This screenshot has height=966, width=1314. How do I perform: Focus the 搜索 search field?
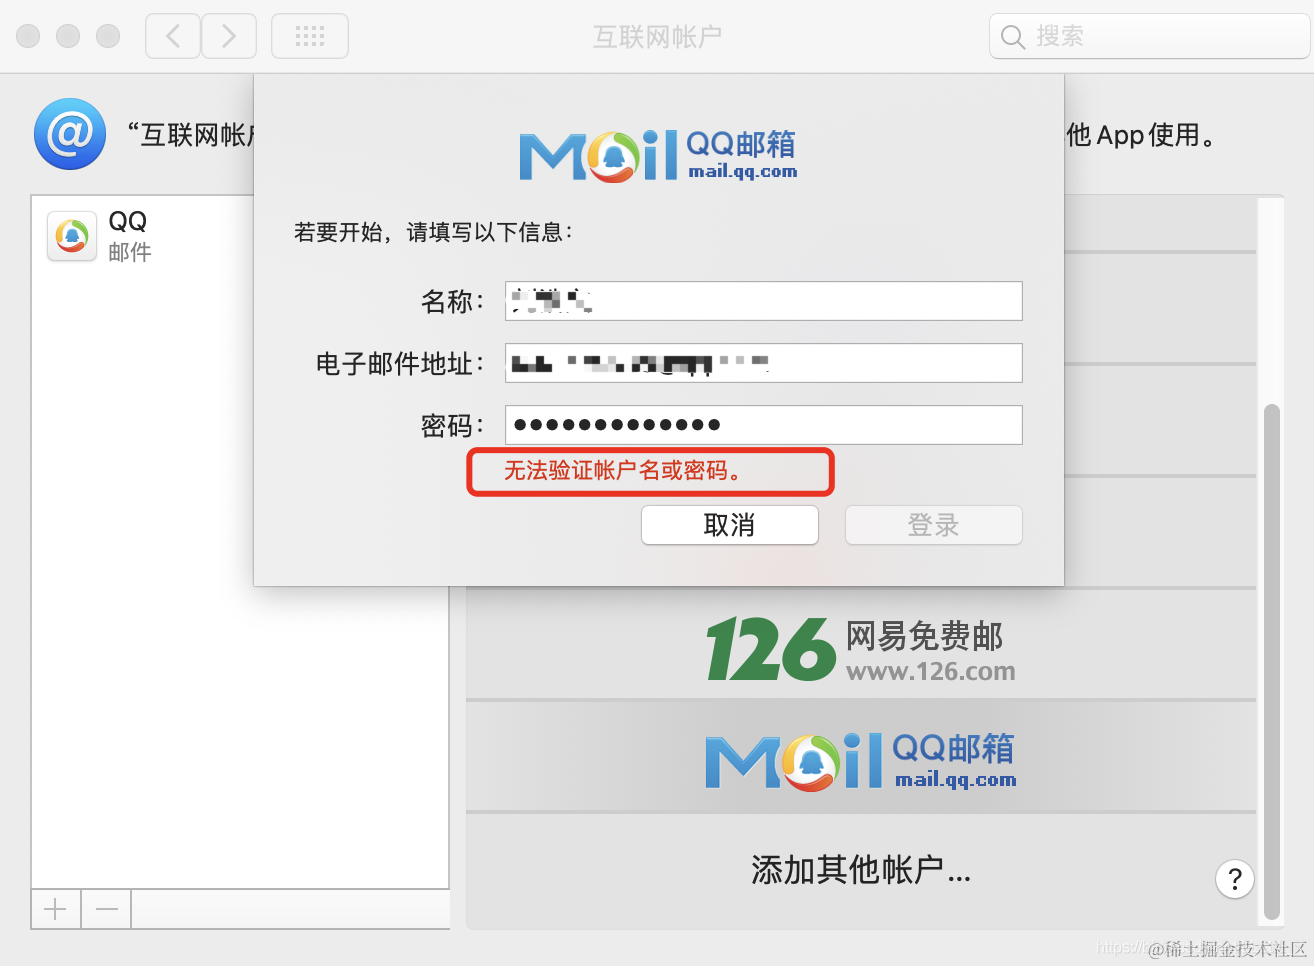pos(1150,36)
